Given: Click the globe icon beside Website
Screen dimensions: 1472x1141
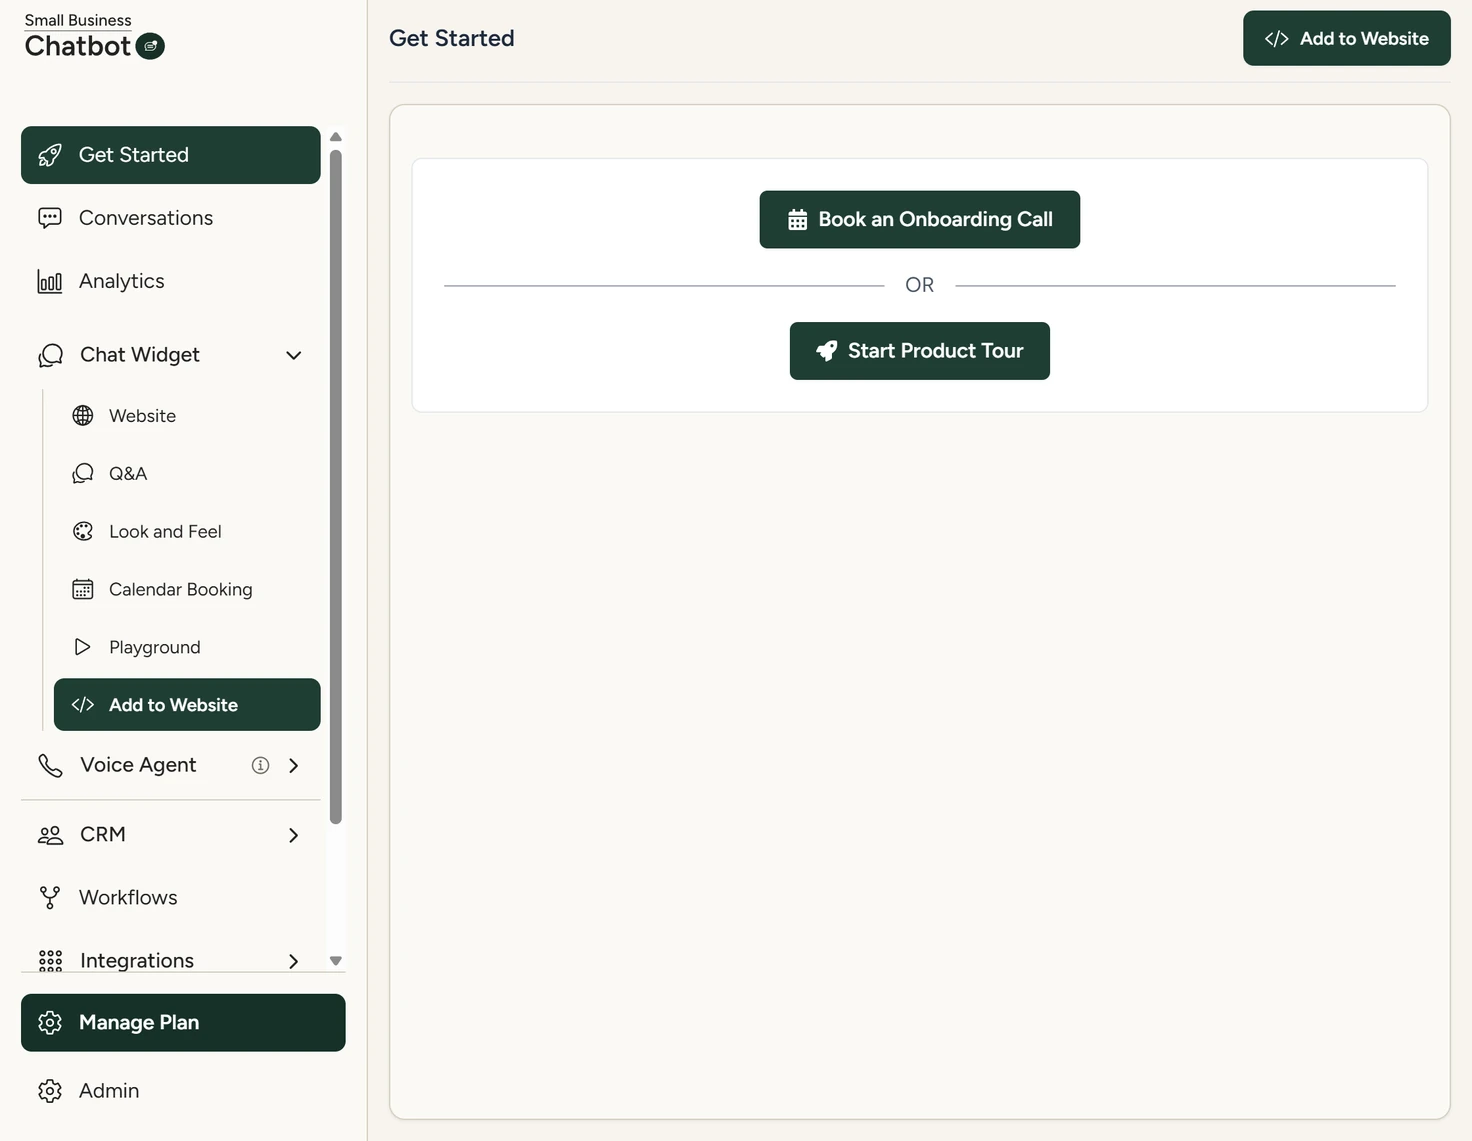Looking at the screenshot, I should point(83,416).
